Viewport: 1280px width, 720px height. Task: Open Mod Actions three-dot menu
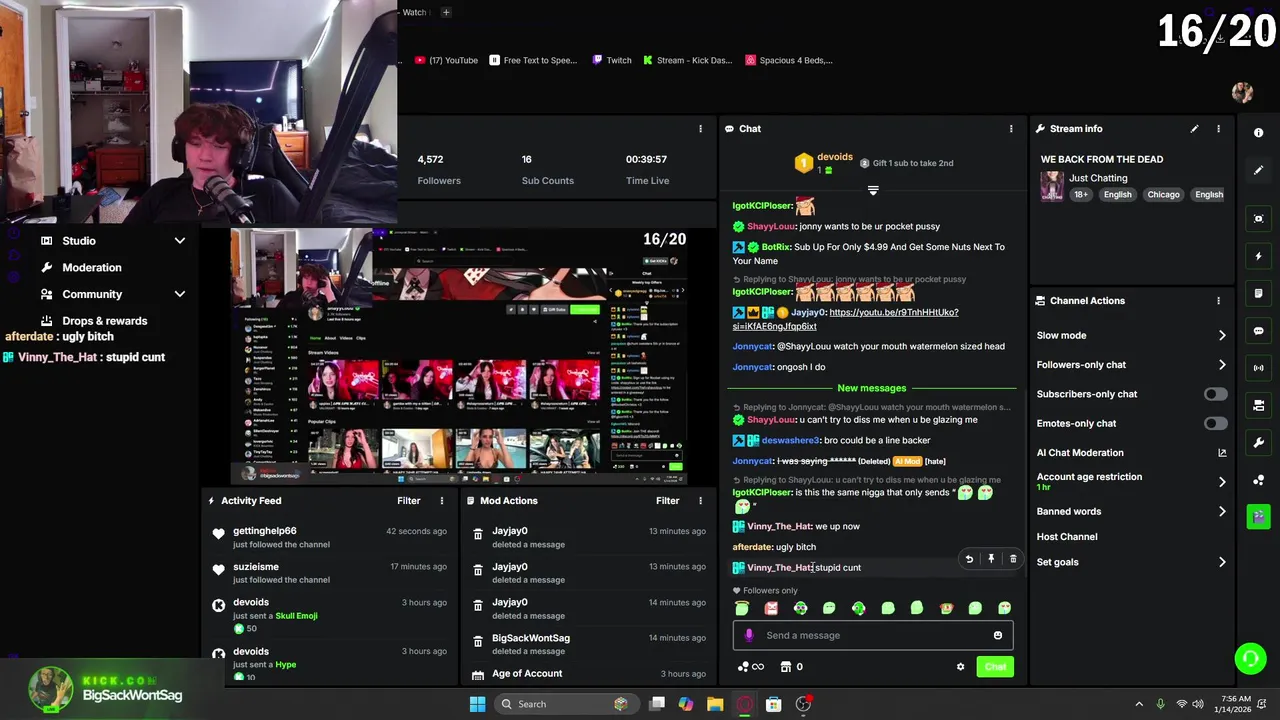700,501
